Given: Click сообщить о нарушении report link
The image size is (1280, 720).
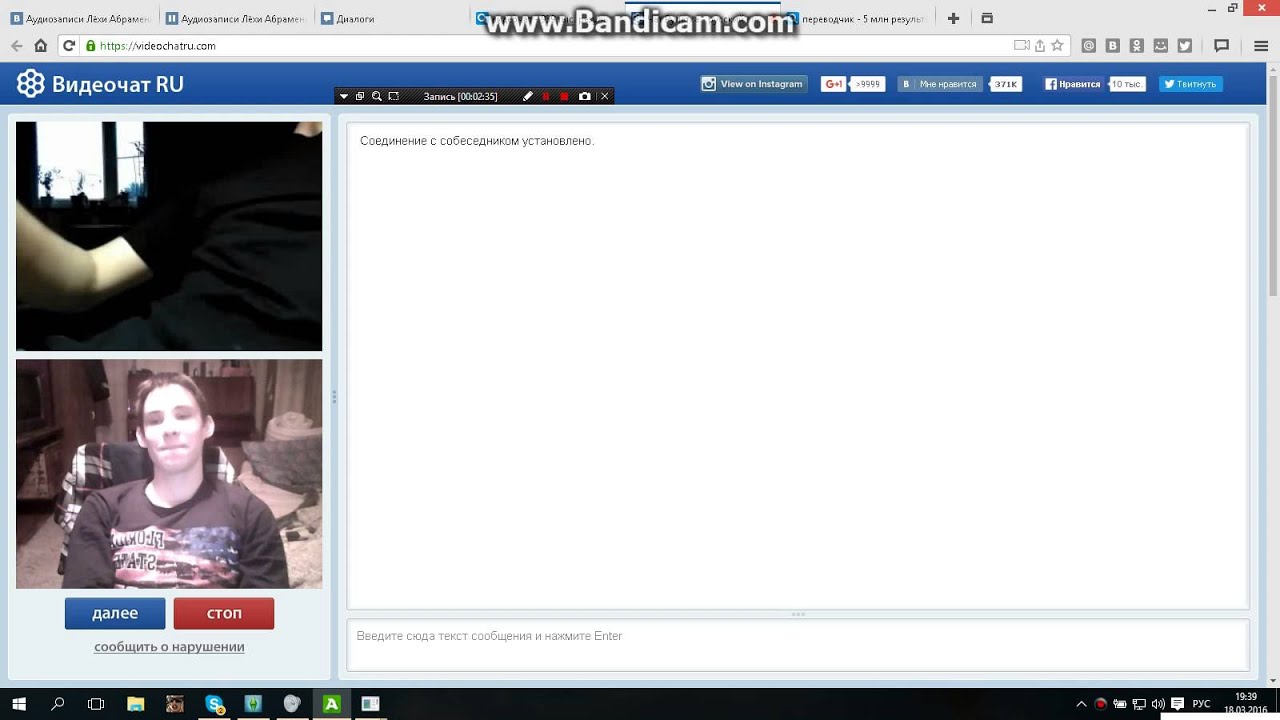Looking at the screenshot, I should click(169, 647).
